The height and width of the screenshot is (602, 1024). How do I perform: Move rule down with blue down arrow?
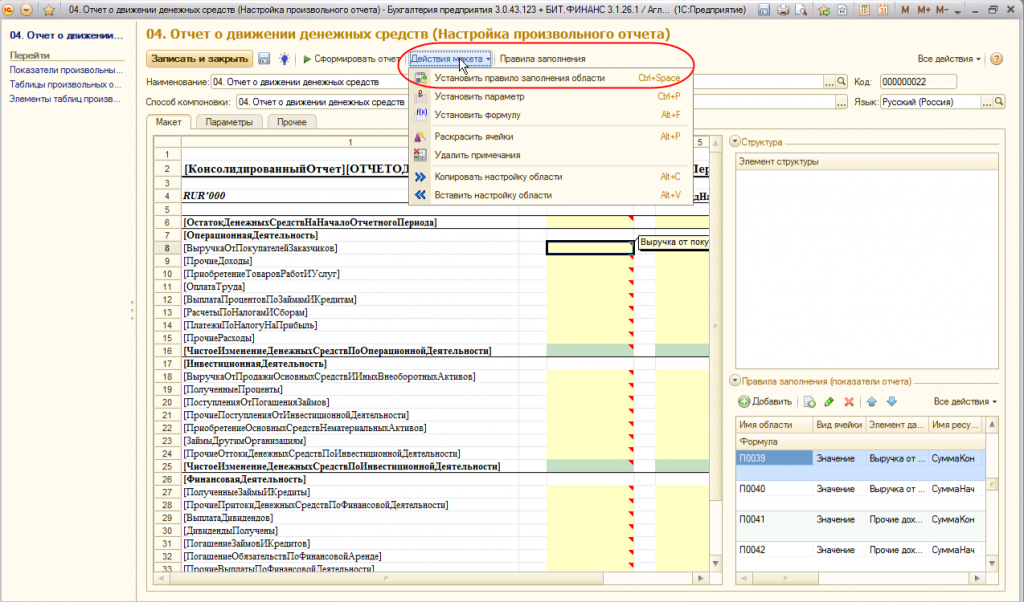pos(892,401)
